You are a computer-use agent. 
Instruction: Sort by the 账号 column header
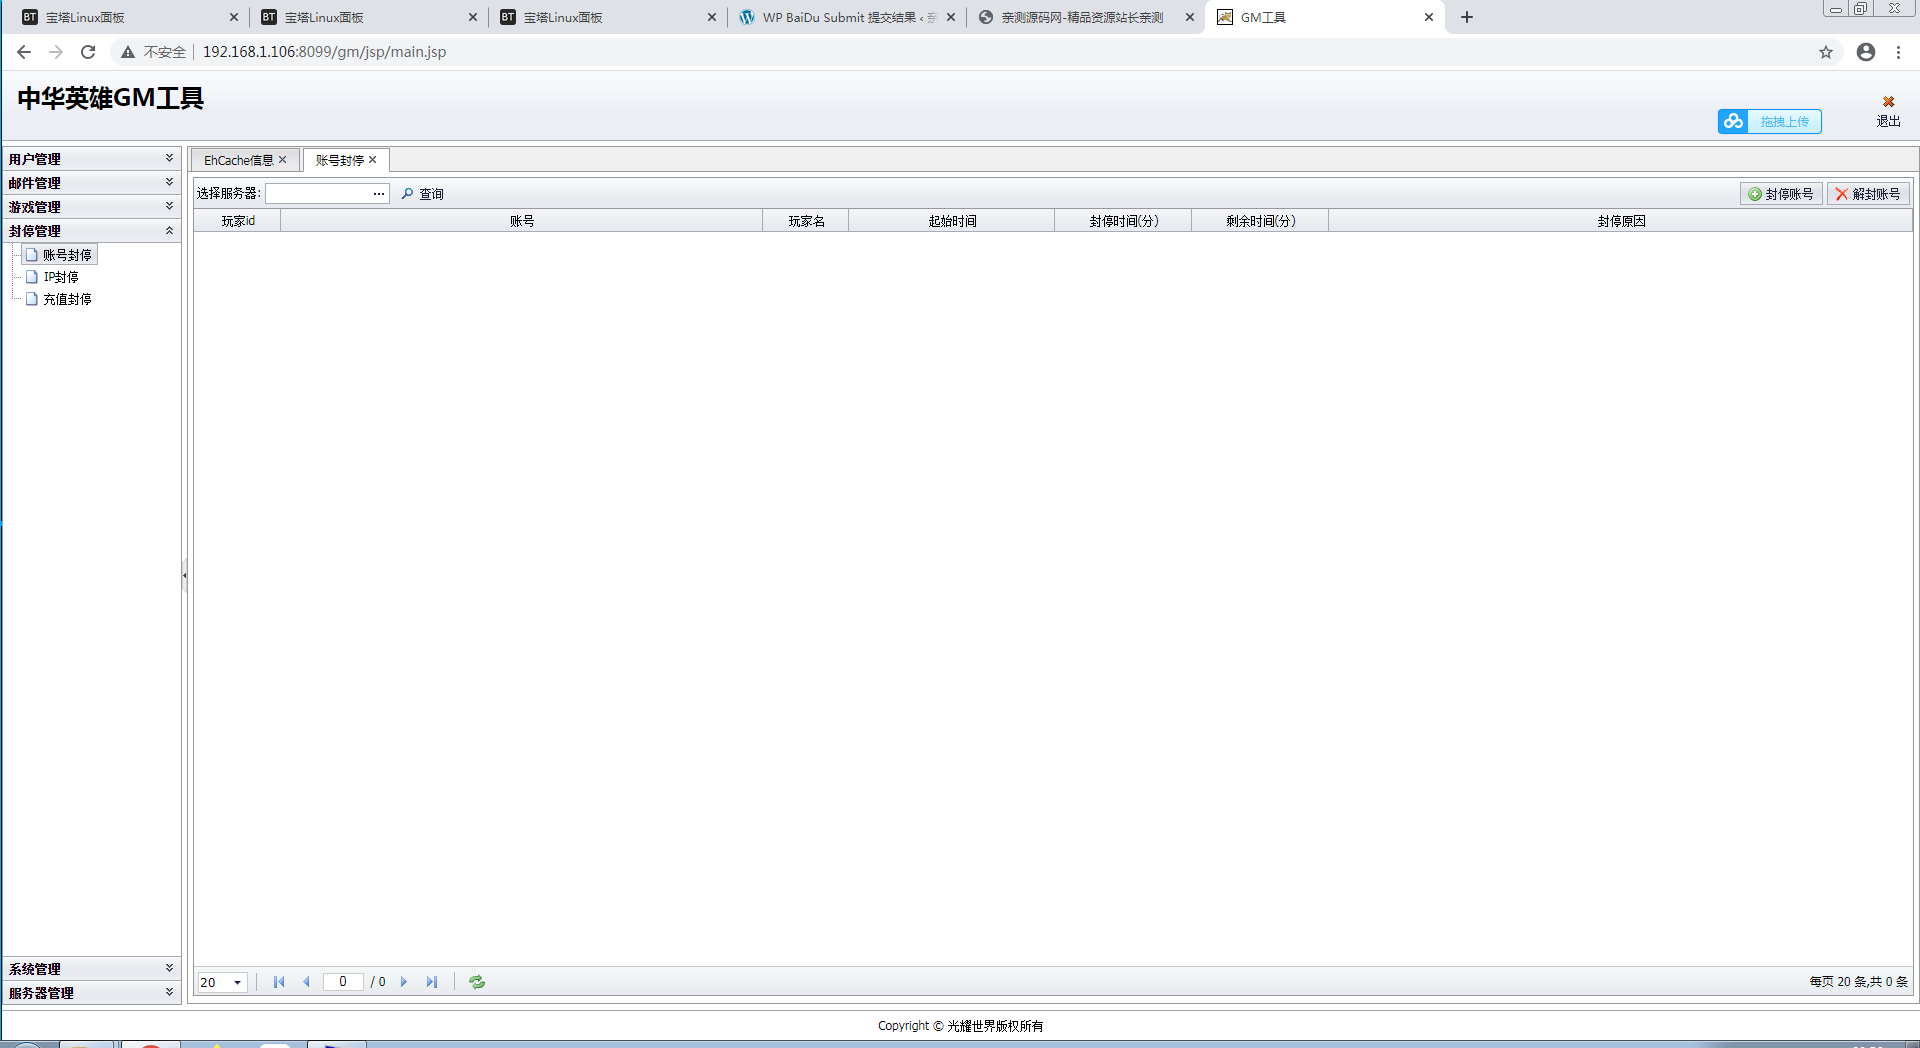coord(522,221)
